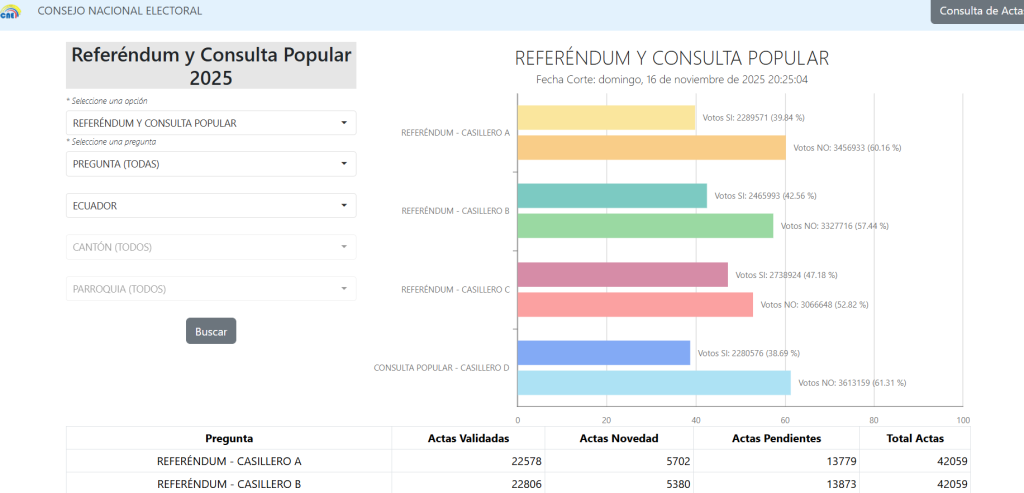The height and width of the screenshot is (493, 1024).
Task: Open the Referéndum y Consulta Popular dropdown
Action: click(x=211, y=123)
